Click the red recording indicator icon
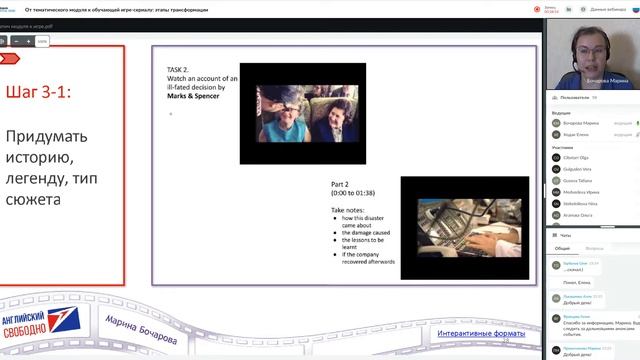Screen dimensions: 640x360 point(537,9)
